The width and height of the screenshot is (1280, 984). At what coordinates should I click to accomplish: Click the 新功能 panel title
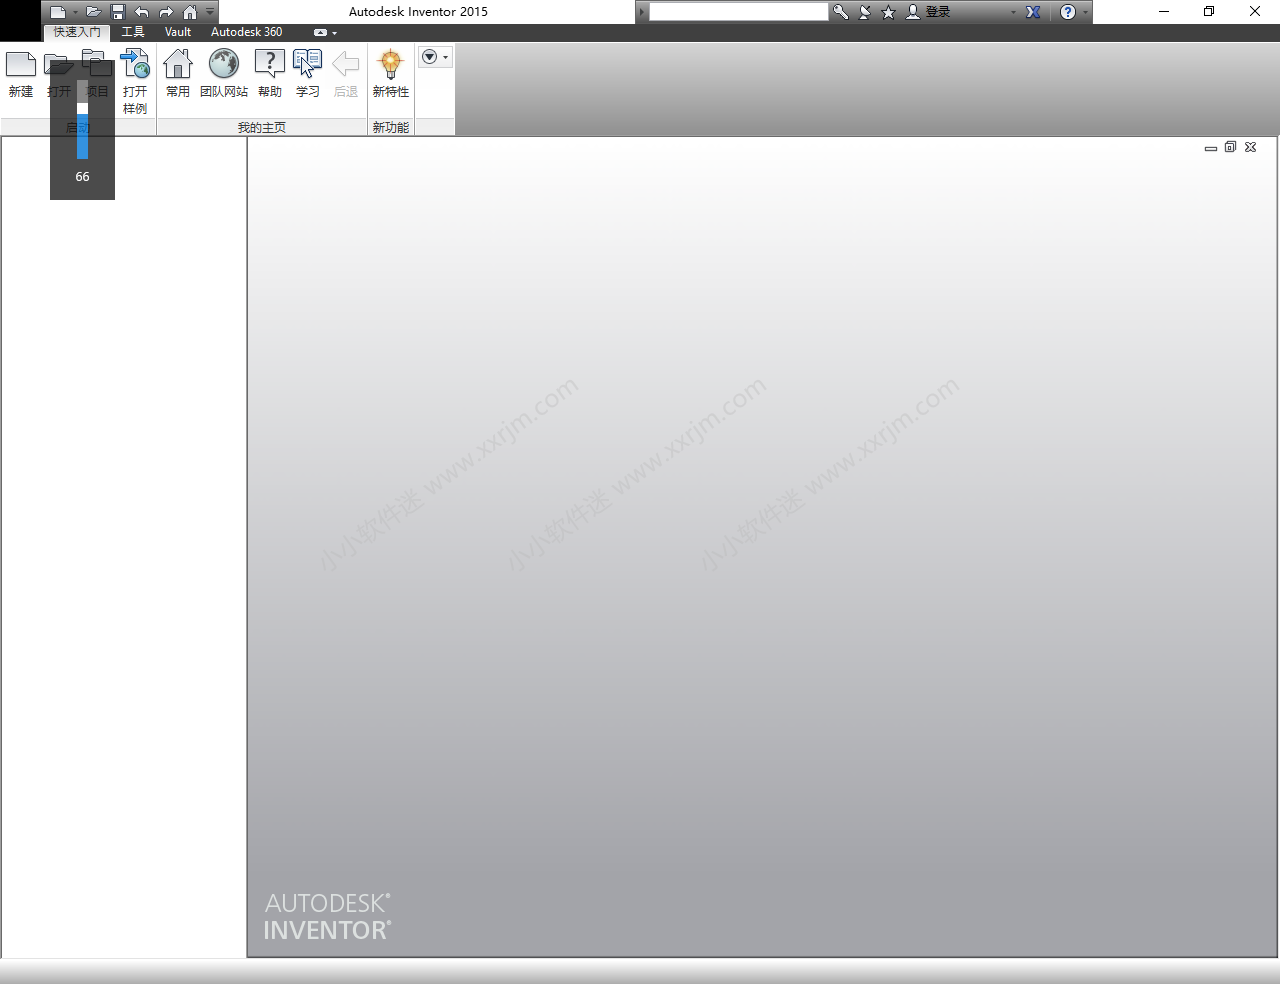tap(391, 127)
